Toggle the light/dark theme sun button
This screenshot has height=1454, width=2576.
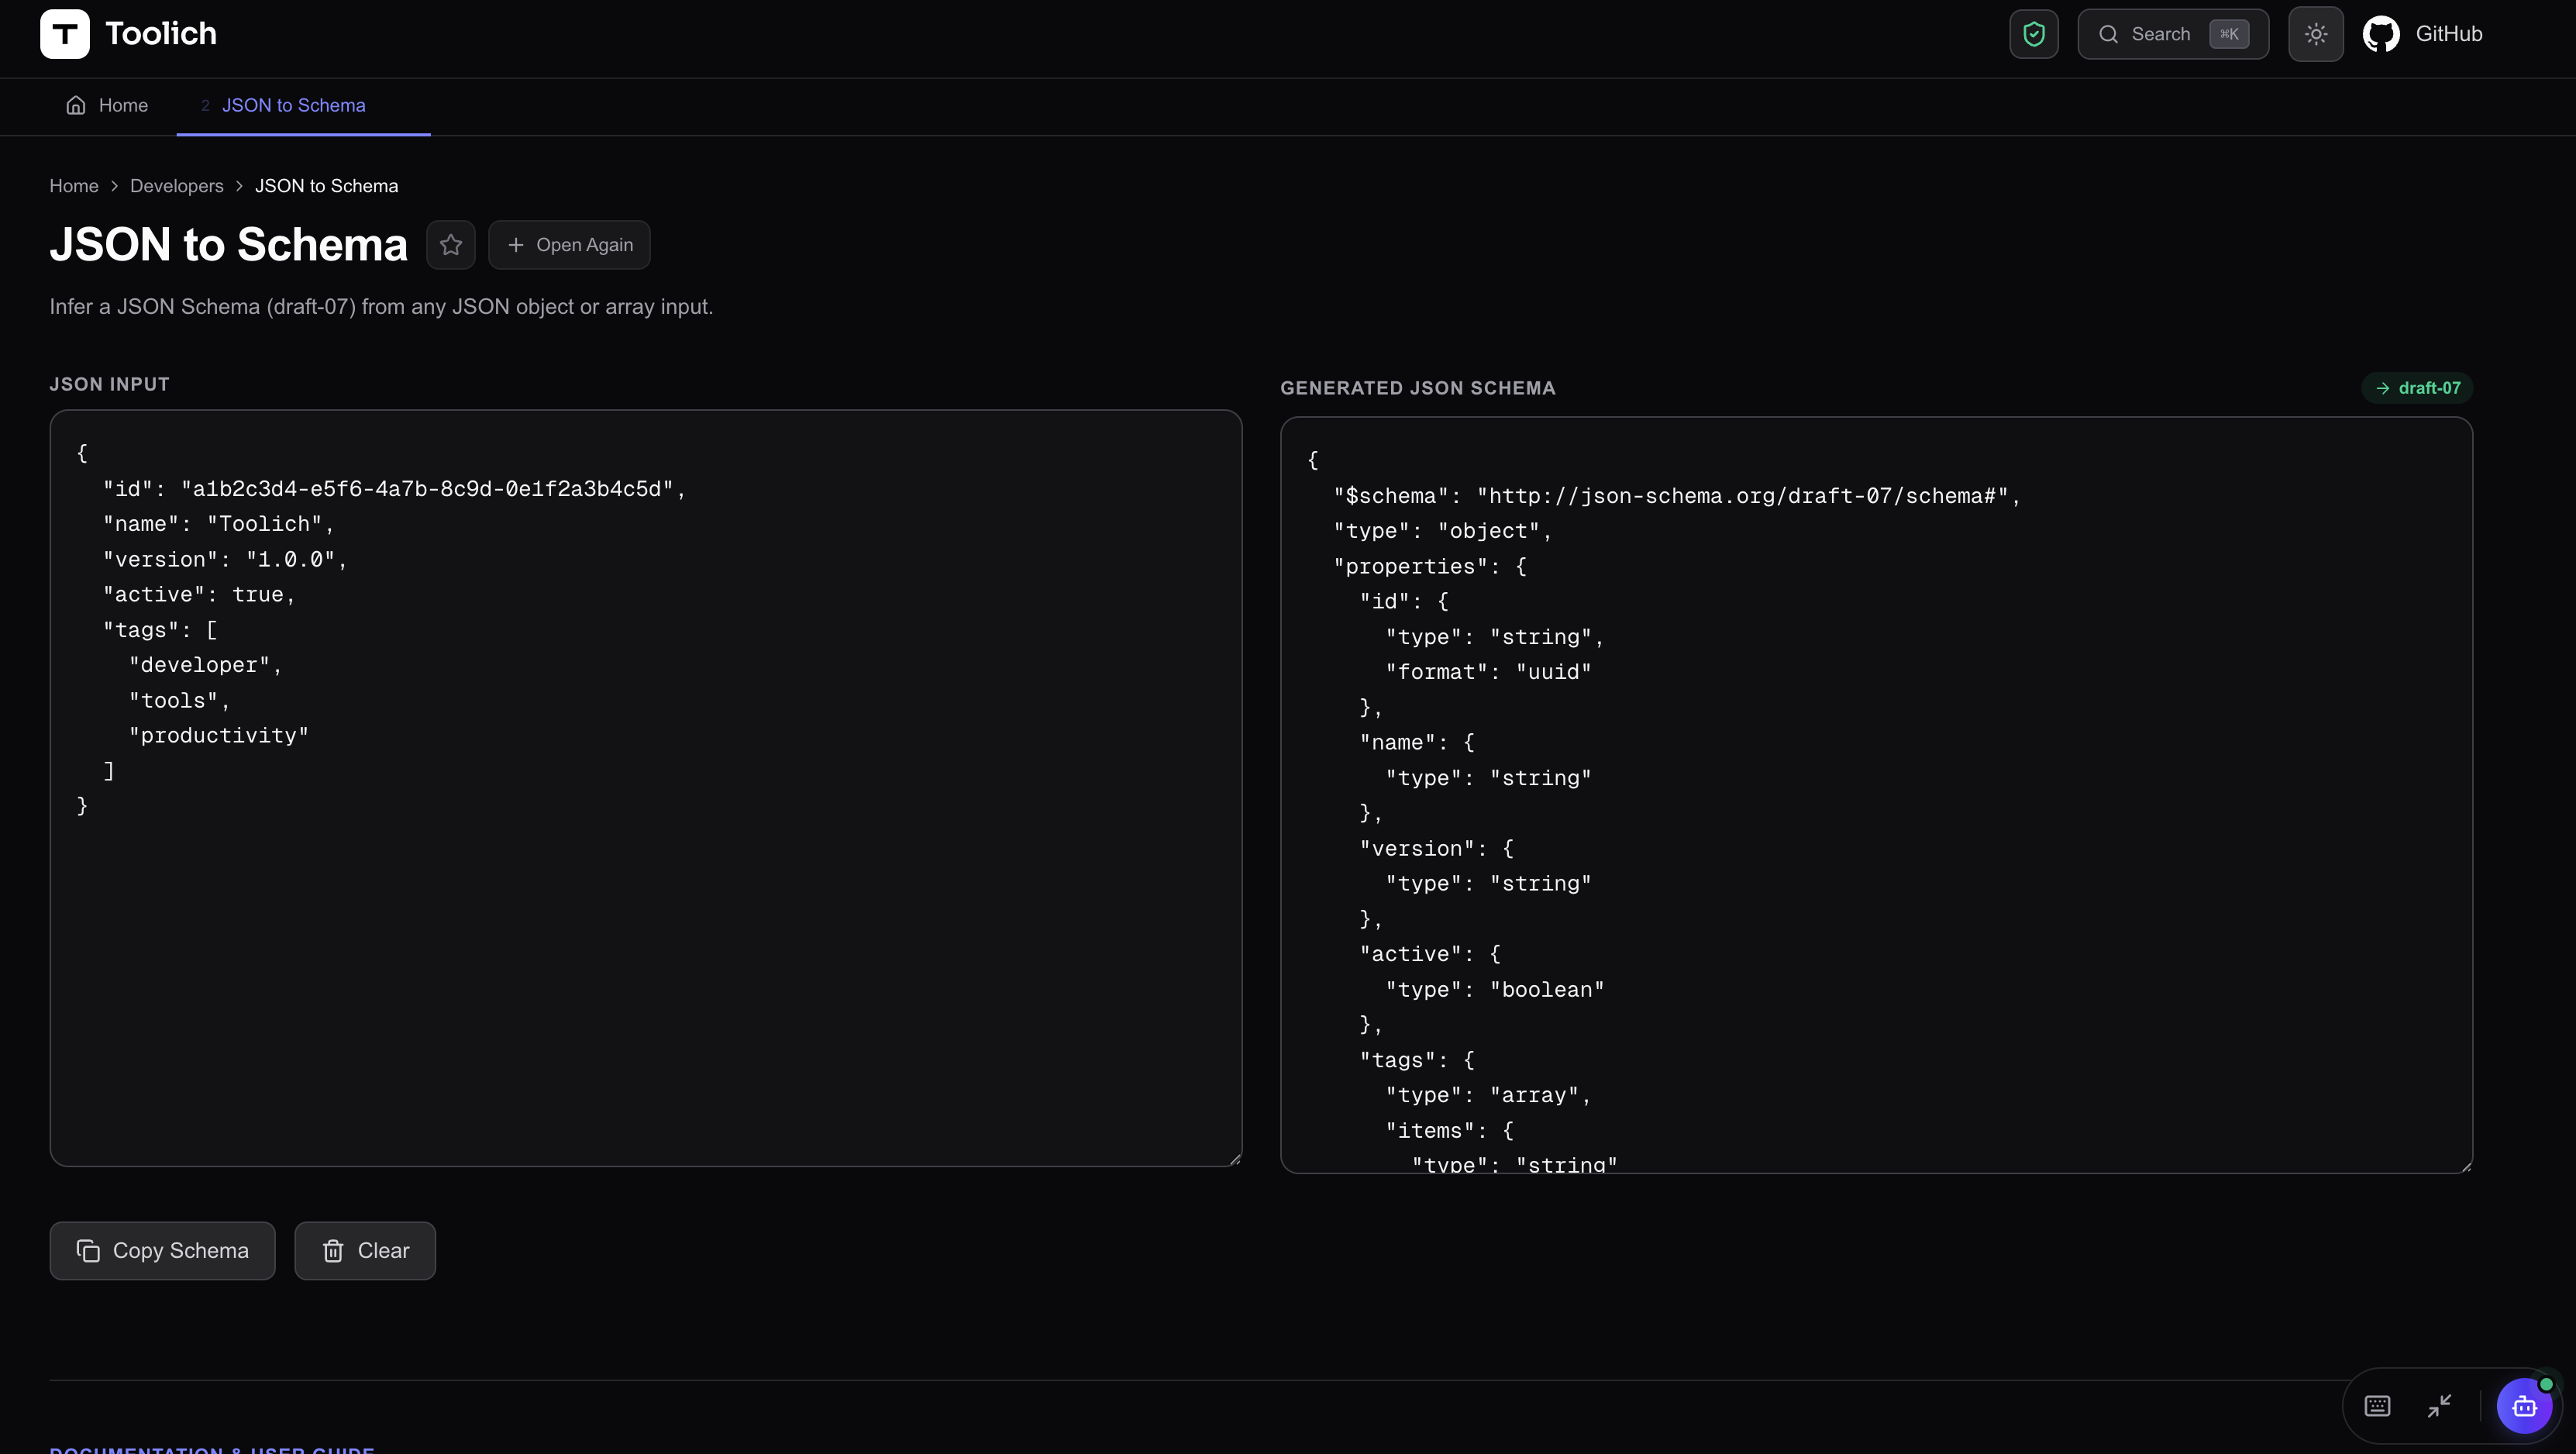click(2316, 34)
